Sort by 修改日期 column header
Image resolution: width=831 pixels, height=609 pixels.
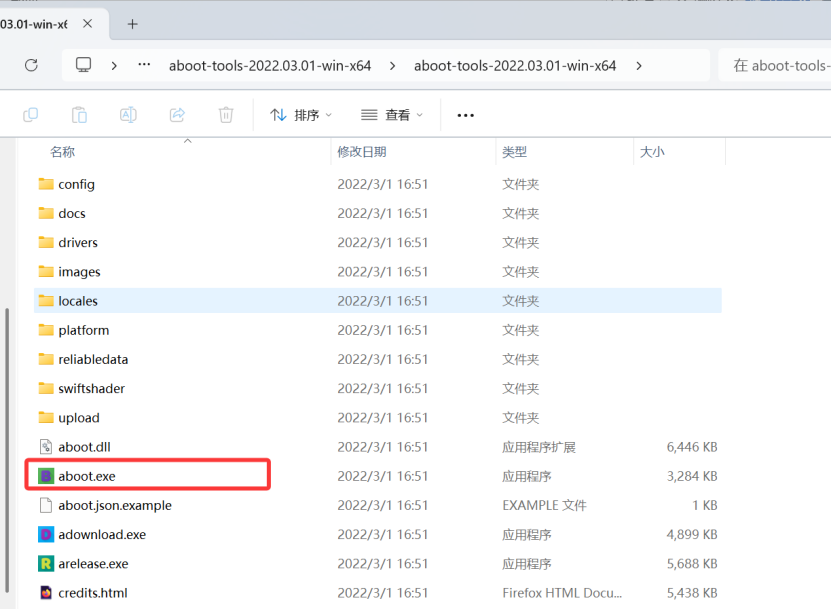[x=362, y=152]
